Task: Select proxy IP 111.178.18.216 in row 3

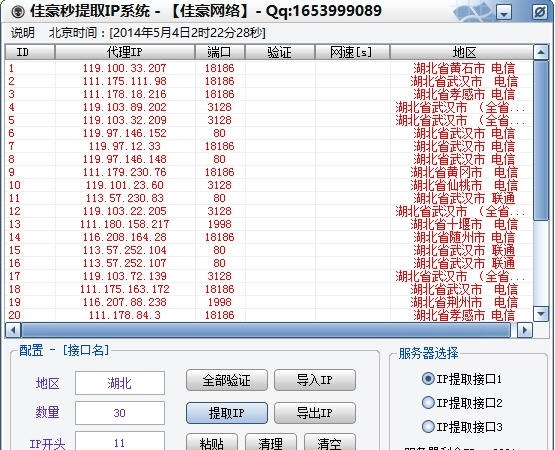Action: click(x=125, y=94)
